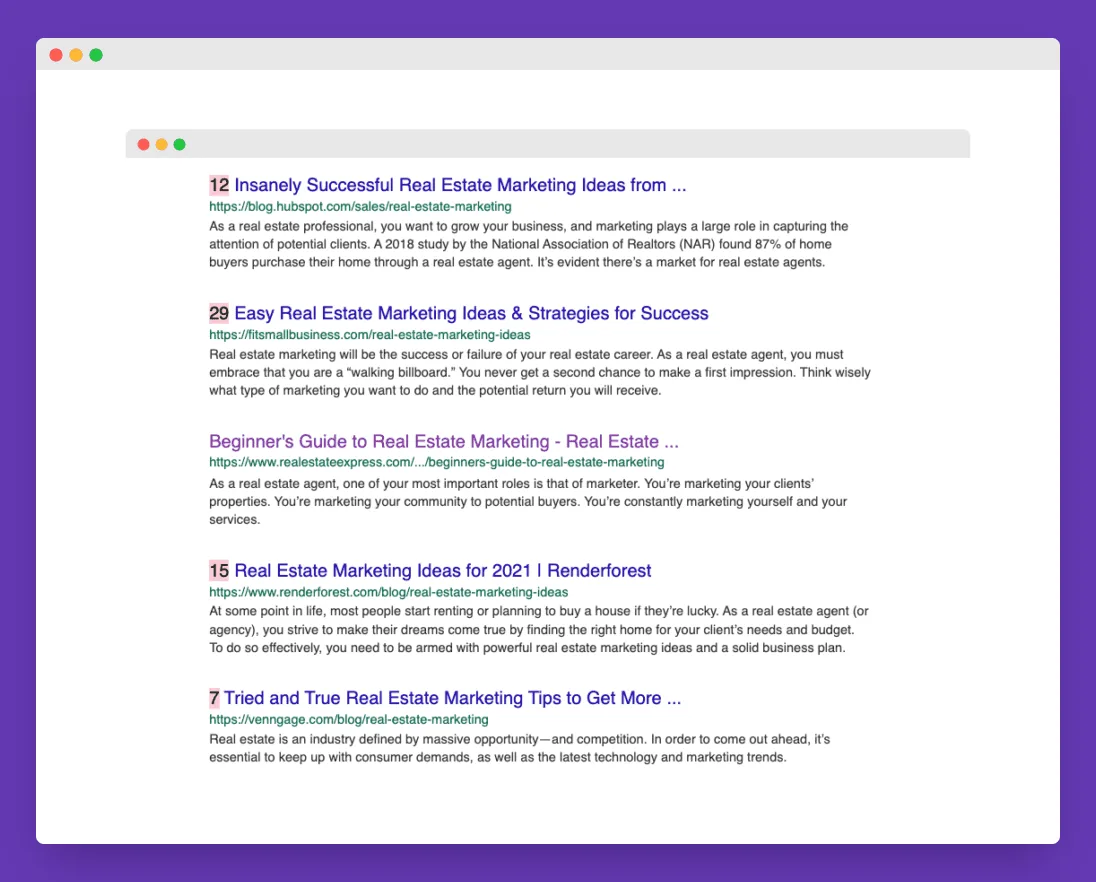Click the yellow circle on the outer window bar
1096x882 pixels.
(76, 55)
